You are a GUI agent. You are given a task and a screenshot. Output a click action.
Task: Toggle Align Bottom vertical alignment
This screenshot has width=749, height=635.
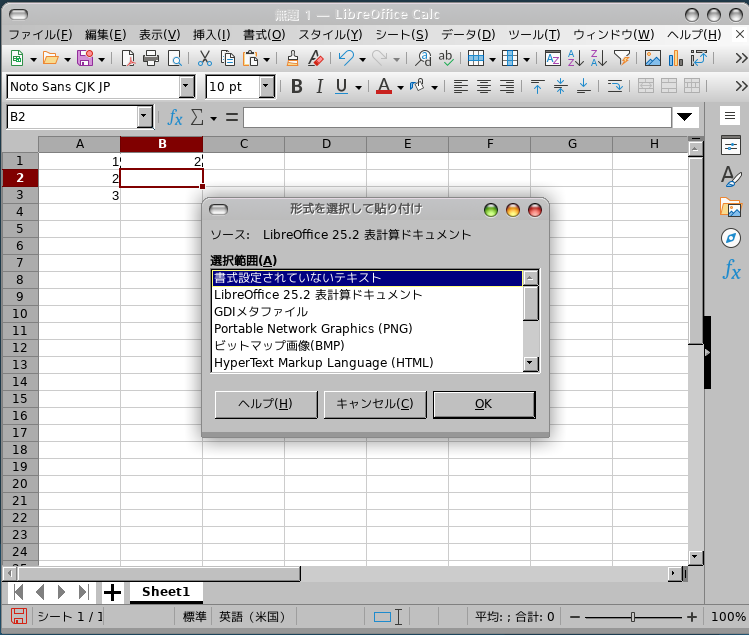point(583,86)
